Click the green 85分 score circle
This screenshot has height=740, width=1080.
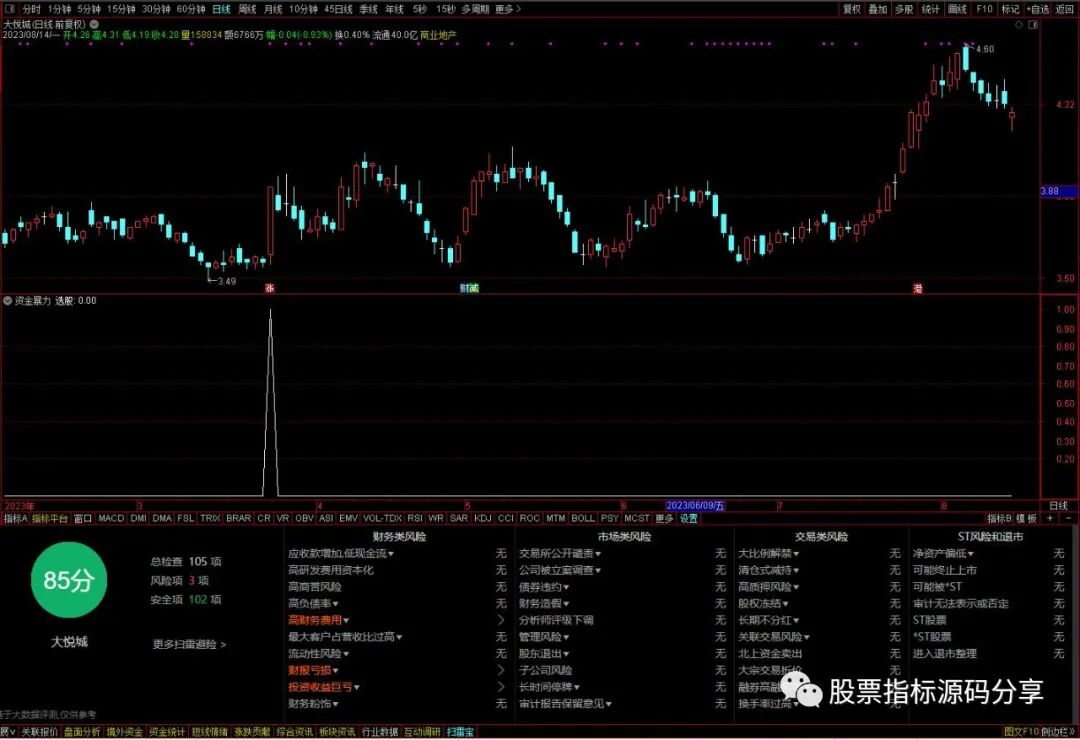tap(69, 580)
